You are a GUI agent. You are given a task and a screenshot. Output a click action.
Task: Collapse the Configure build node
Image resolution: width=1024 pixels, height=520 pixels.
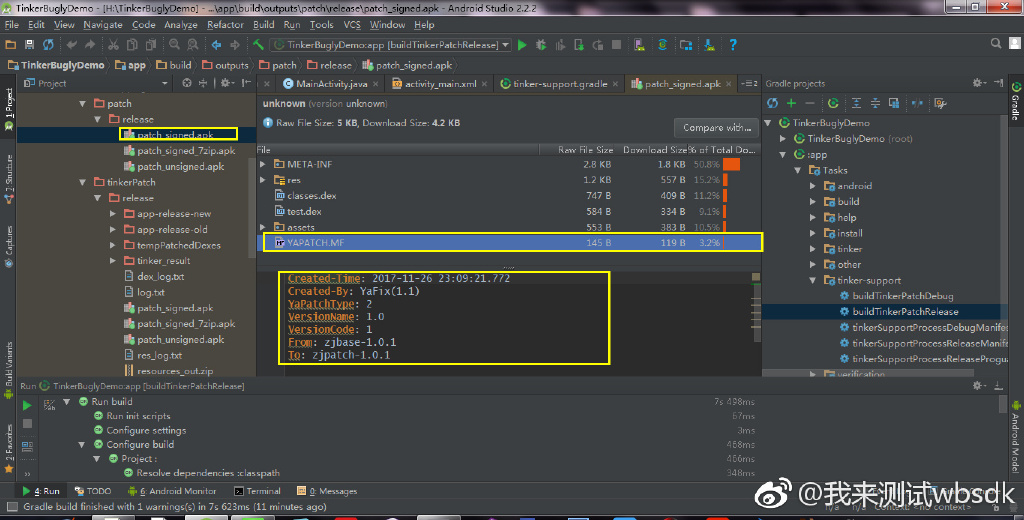82,445
